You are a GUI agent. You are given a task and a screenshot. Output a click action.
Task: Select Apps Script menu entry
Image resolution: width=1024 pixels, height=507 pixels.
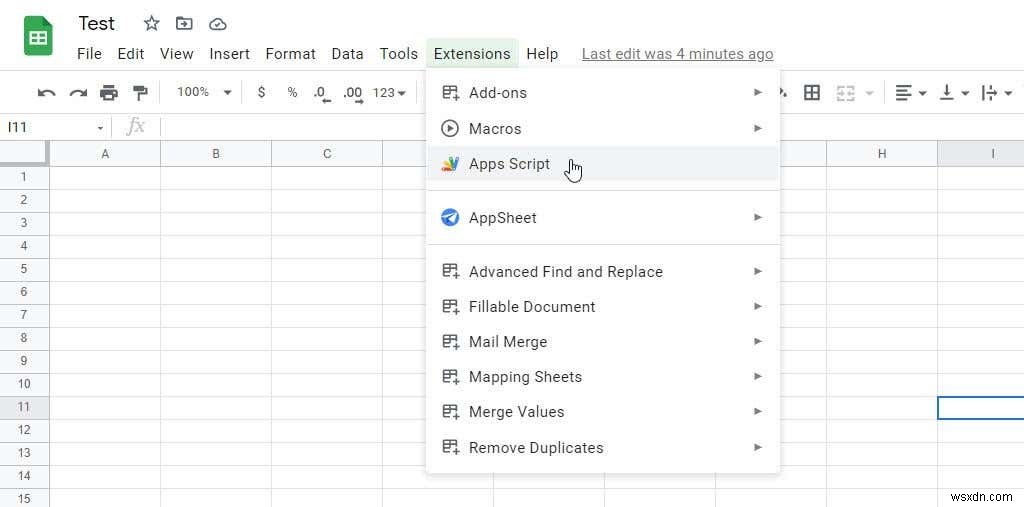click(603, 164)
